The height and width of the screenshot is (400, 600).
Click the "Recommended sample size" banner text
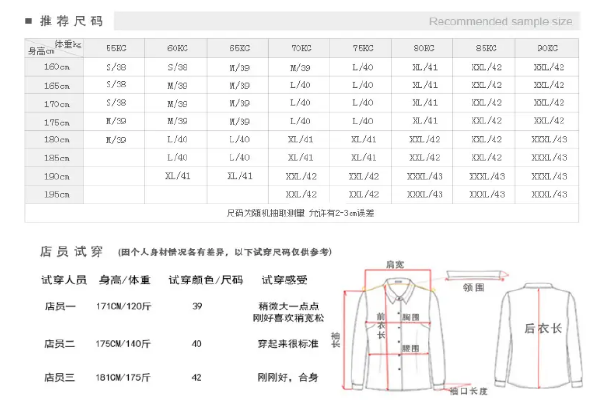click(501, 21)
